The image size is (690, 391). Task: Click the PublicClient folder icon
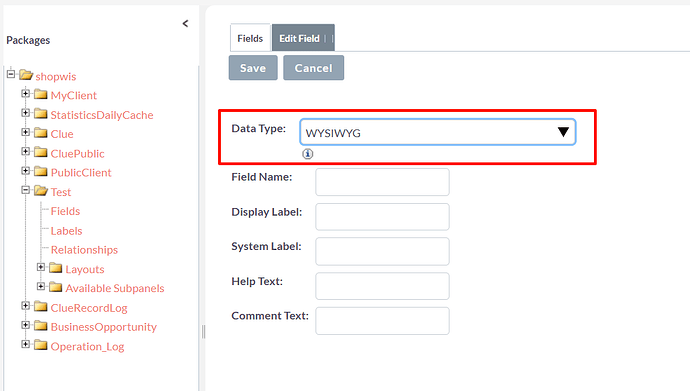pyautogui.click(x=40, y=172)
